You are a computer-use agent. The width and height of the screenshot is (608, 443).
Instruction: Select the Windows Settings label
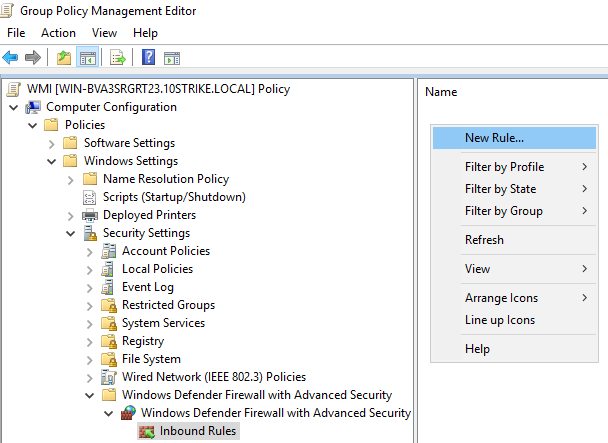point(131,161)
